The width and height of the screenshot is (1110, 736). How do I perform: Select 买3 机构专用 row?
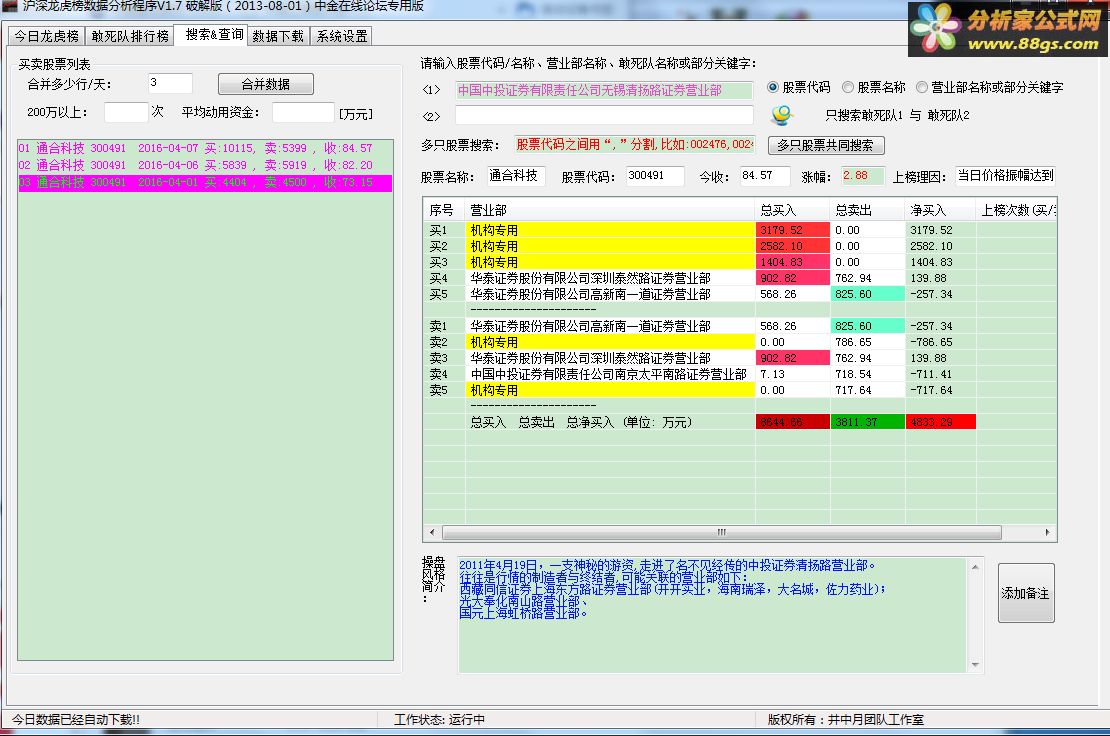click(x=740, y=262)
